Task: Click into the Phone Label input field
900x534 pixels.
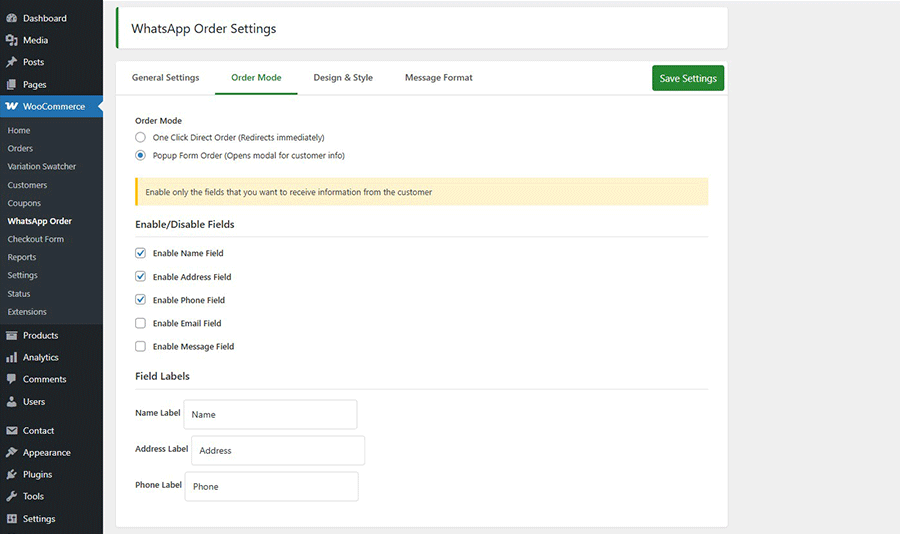Action: [x=271, y=486]
